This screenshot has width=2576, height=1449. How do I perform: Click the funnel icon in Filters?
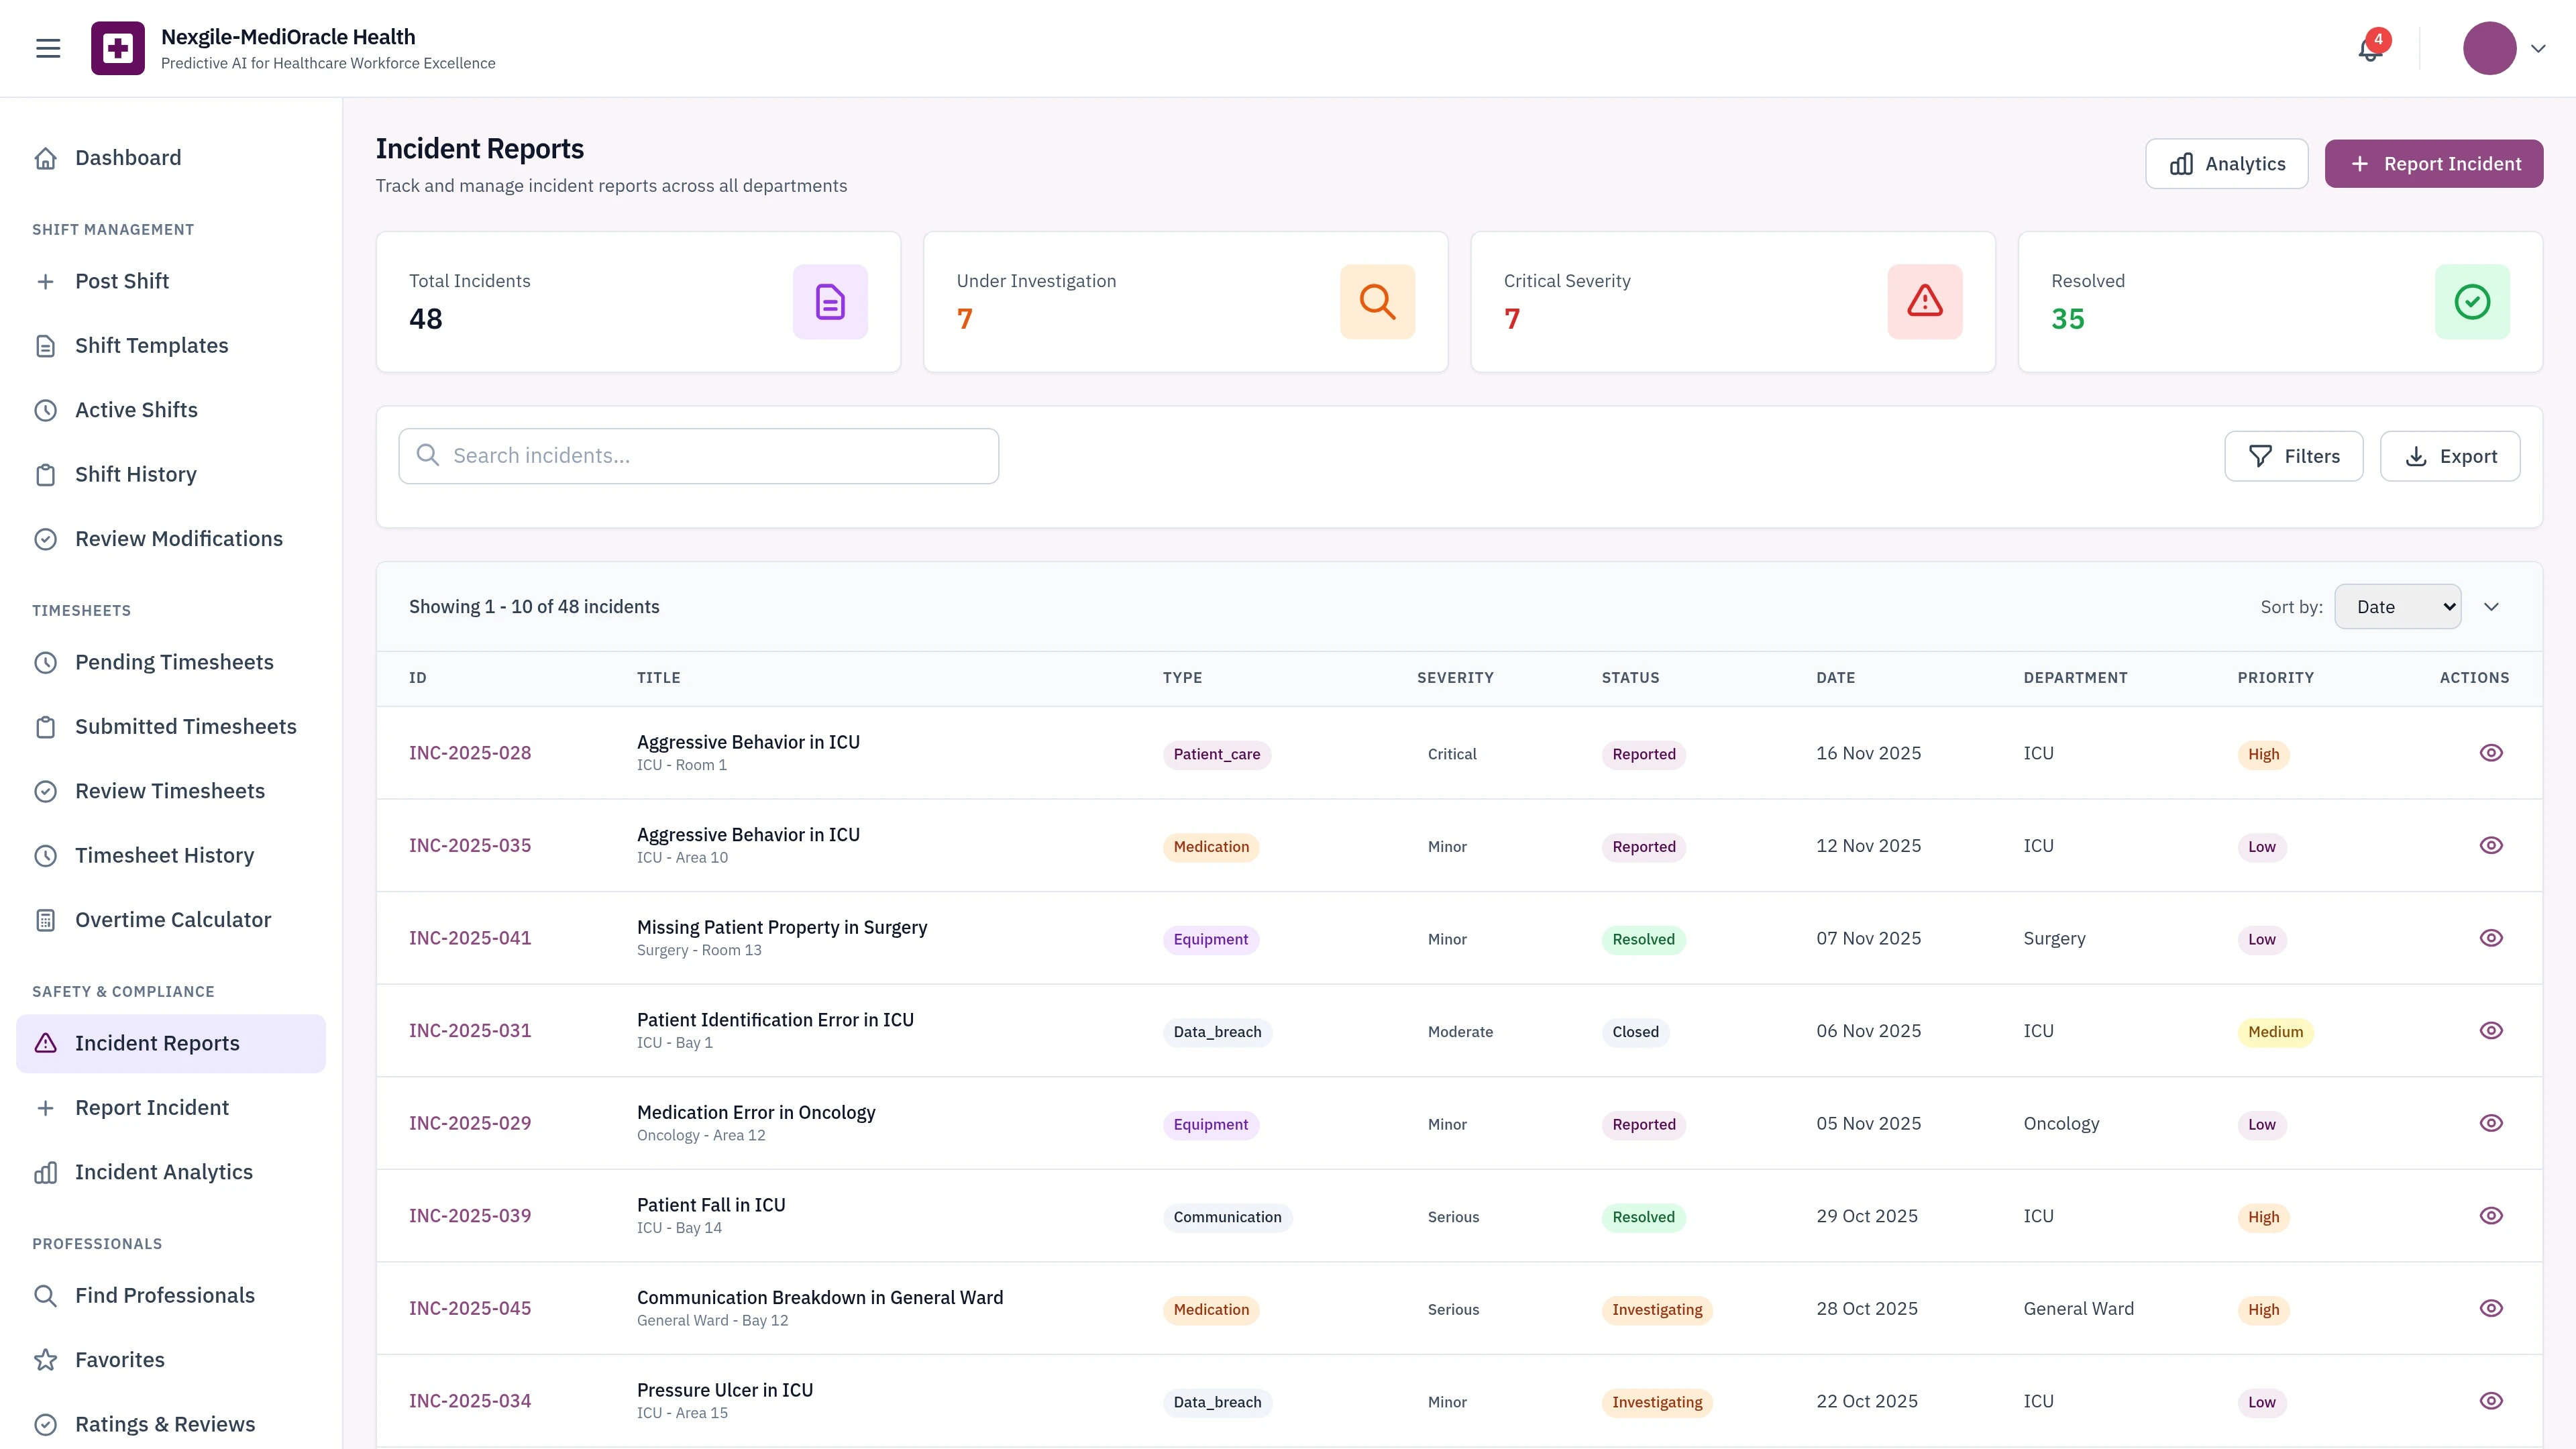(x=2260, y=456)
